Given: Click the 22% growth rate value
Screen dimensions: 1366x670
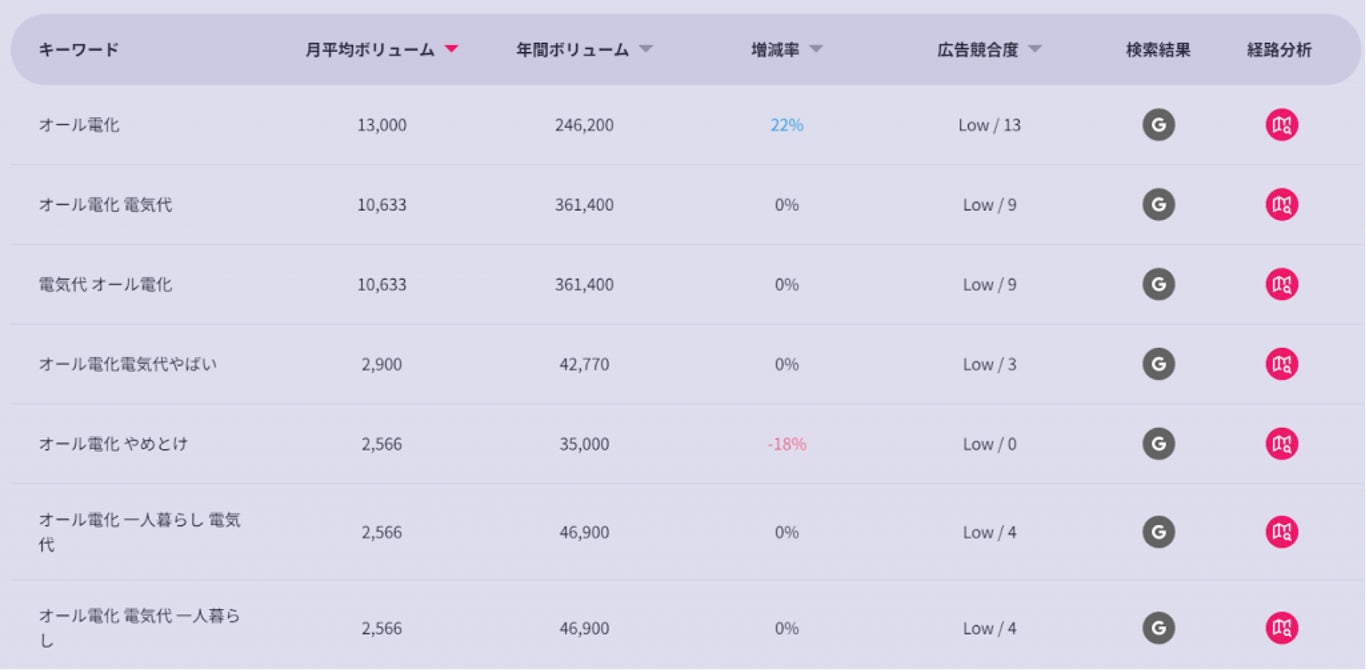Looking at the screenshot, I should [786, 125].
